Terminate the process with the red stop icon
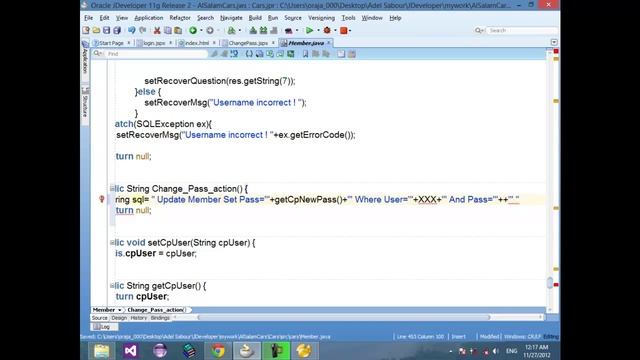The image size is (640, 360). pos(344,30)
